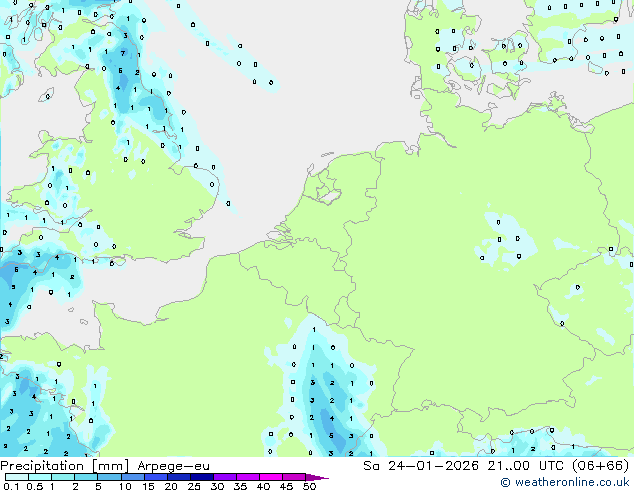Choose the 25–30 mm dark blue swatch
Screen dimensions: 634x490
pos(201,477)
